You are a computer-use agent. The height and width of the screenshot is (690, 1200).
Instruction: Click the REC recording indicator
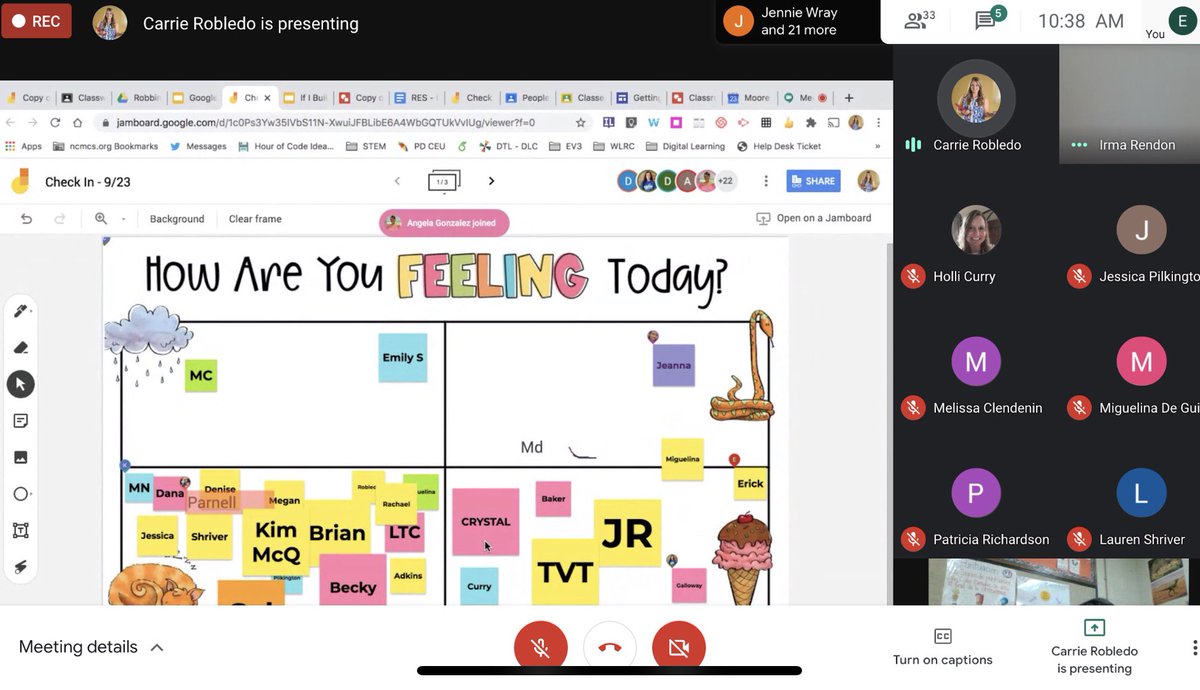pos(36,21)
